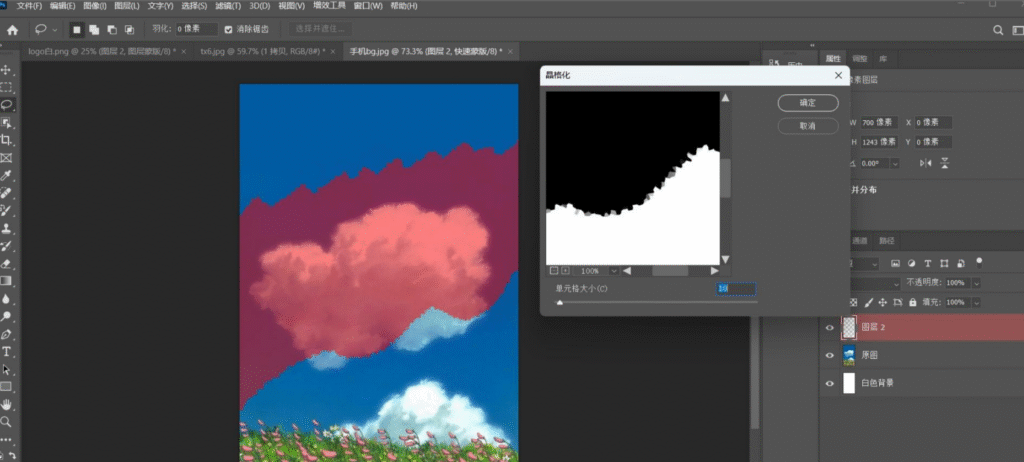
Task: Toggle lock position icon in Layers panel
Action: pos(882,303)
